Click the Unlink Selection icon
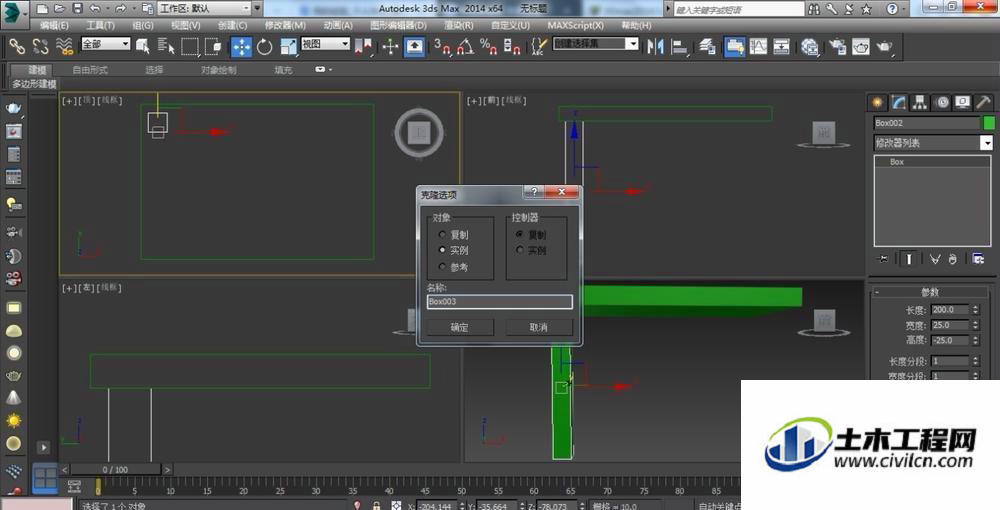The width and height of the screenshot is (1000, 510). pyautogui.click(x=40, y=46)
